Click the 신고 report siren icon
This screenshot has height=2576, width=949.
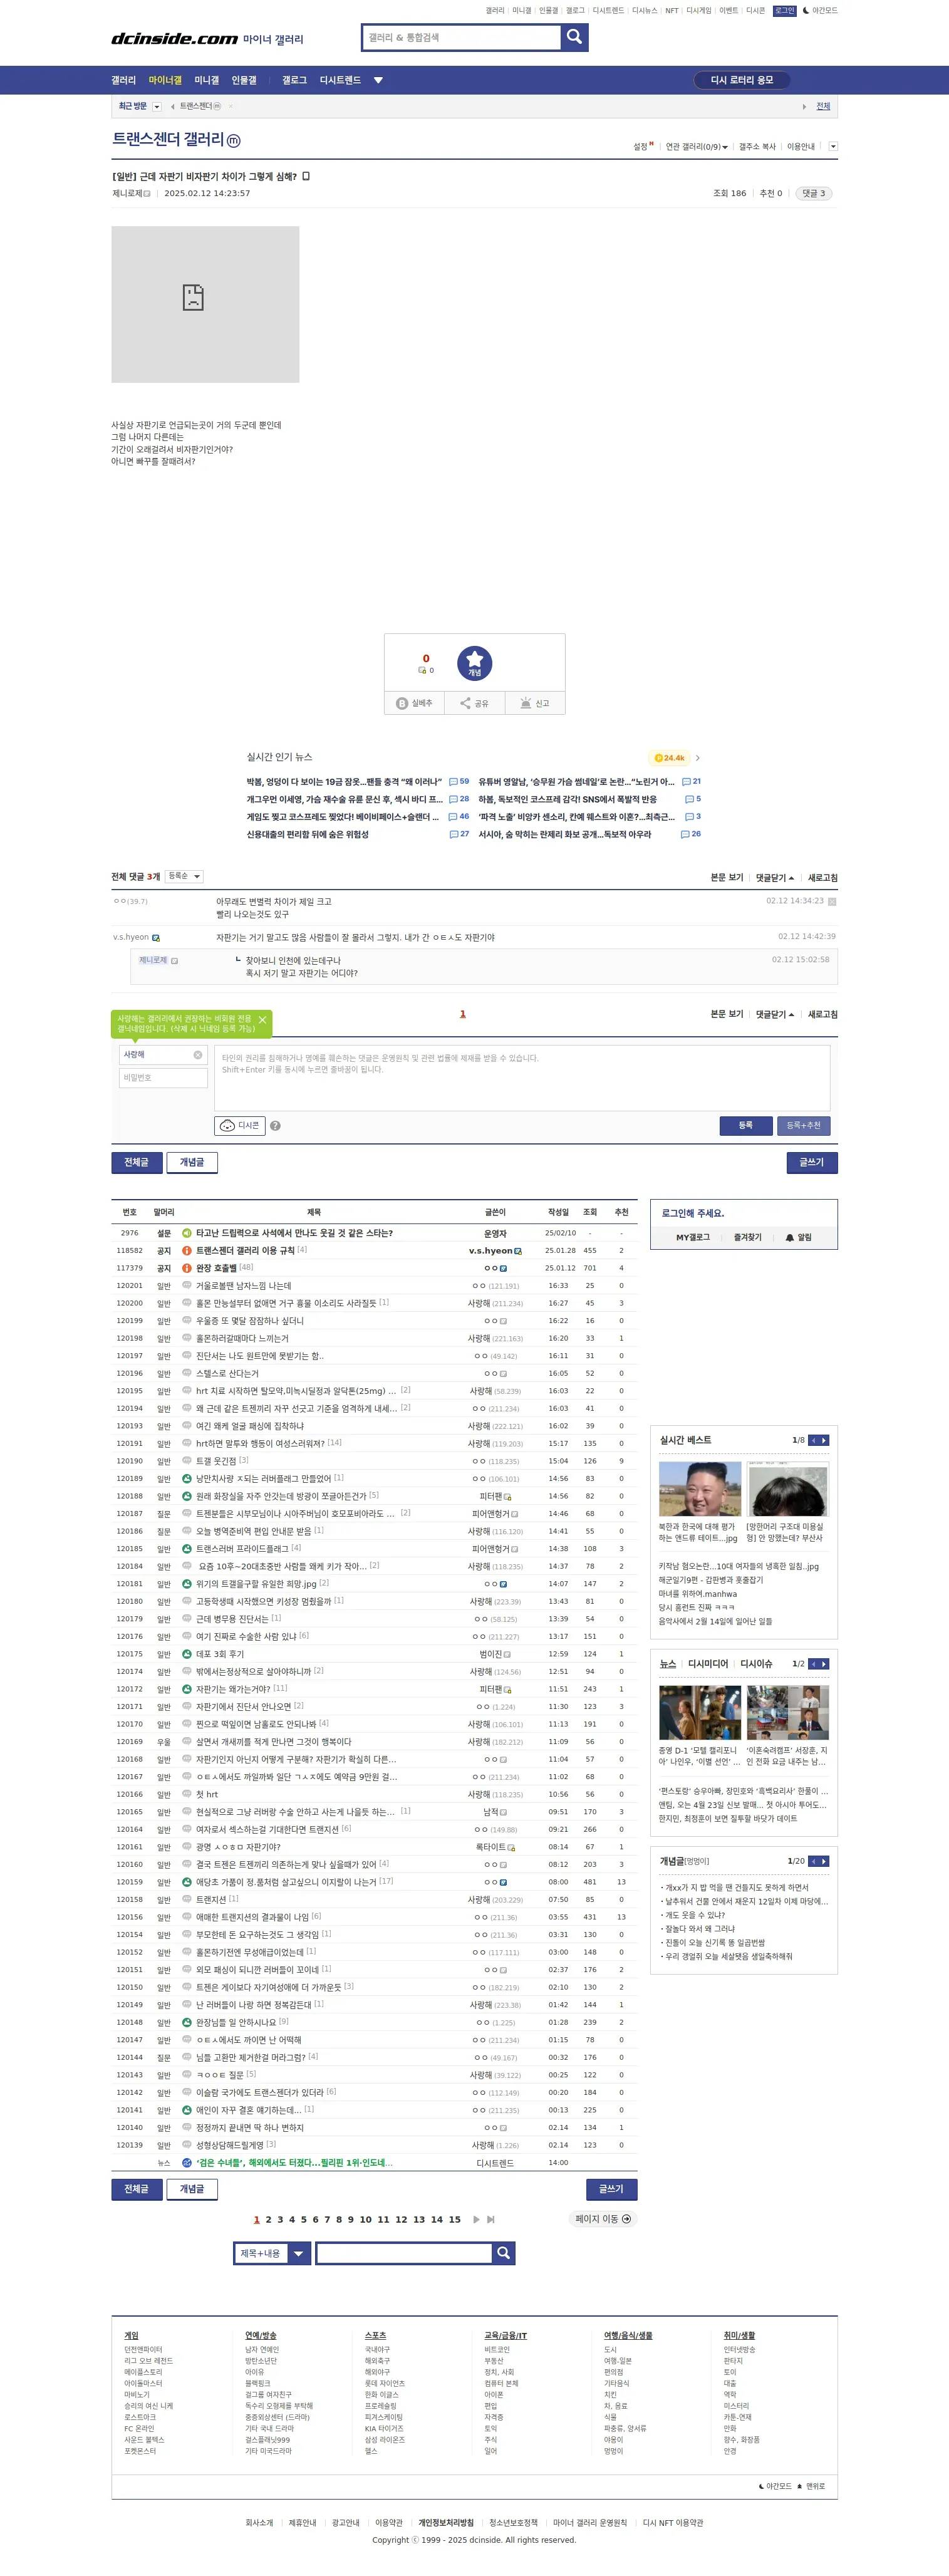[x=526, y=704]
